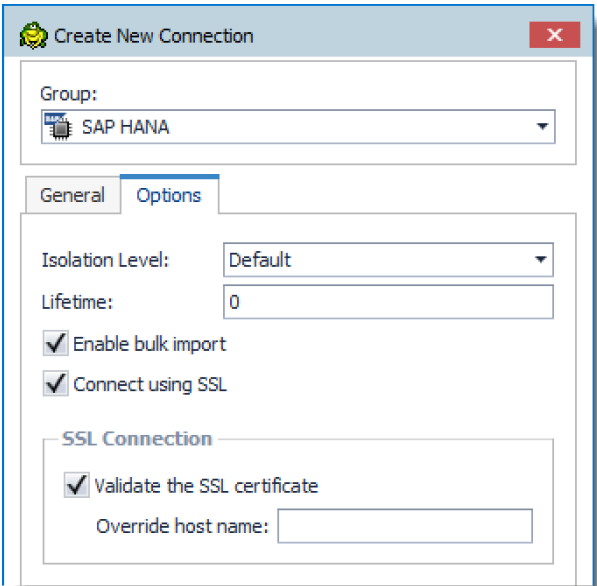The height and width of the screenshot is (586, 597).
Task: Uncheck the Connect using SSL checkbox
Action: (56, 384)
